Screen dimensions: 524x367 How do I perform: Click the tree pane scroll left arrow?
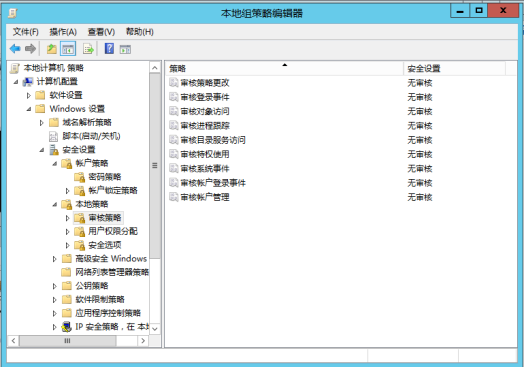click(x=13, y=341)
